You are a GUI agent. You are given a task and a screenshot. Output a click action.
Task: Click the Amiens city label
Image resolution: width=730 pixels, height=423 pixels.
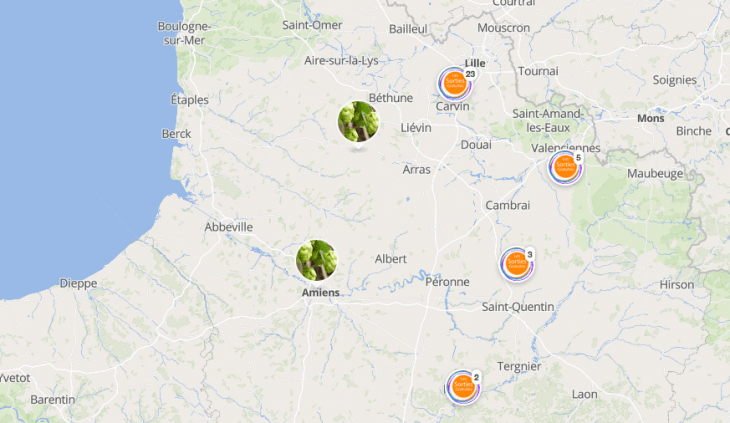321,293
